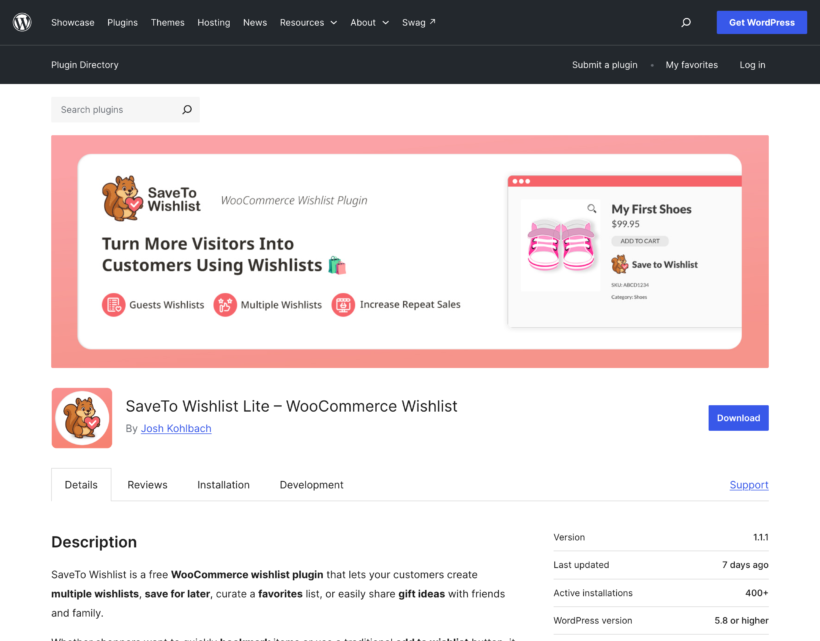Click WooCommerce Wishlist Plugin tagline

click(x=294, y=200)
